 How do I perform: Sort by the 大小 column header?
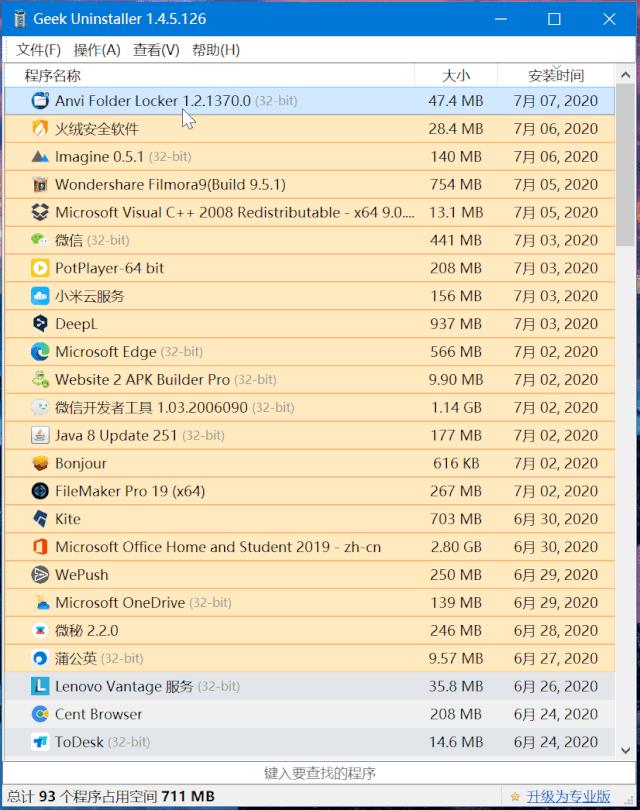(456, 75)
